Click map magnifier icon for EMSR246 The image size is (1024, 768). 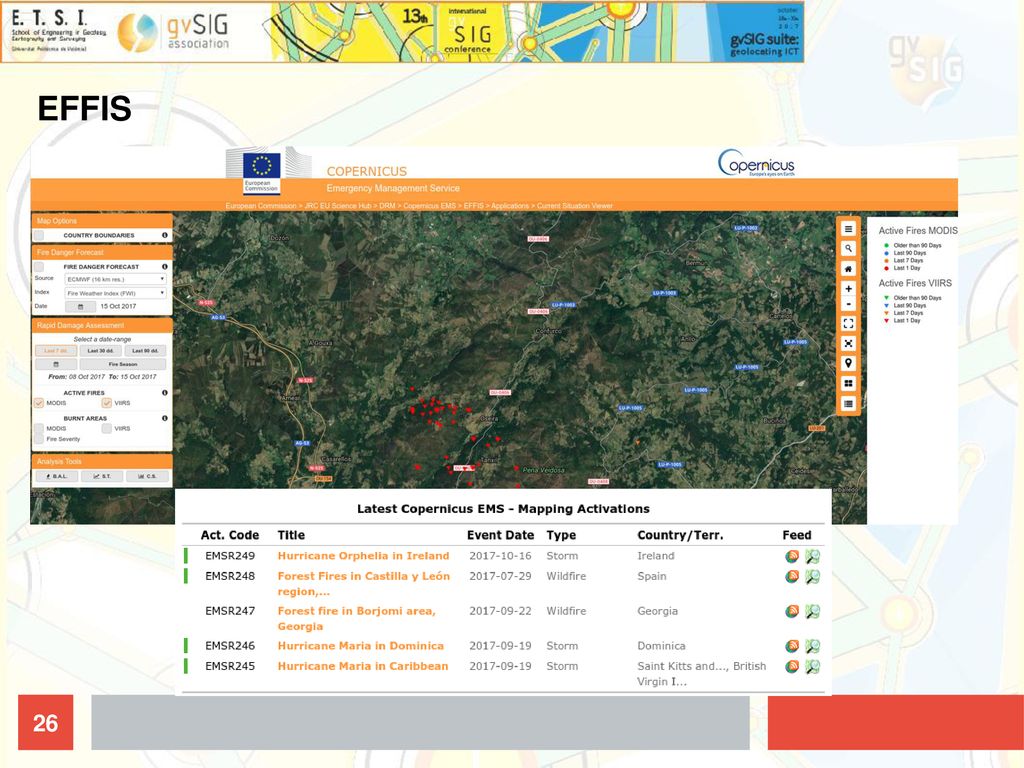click(812, 646)
